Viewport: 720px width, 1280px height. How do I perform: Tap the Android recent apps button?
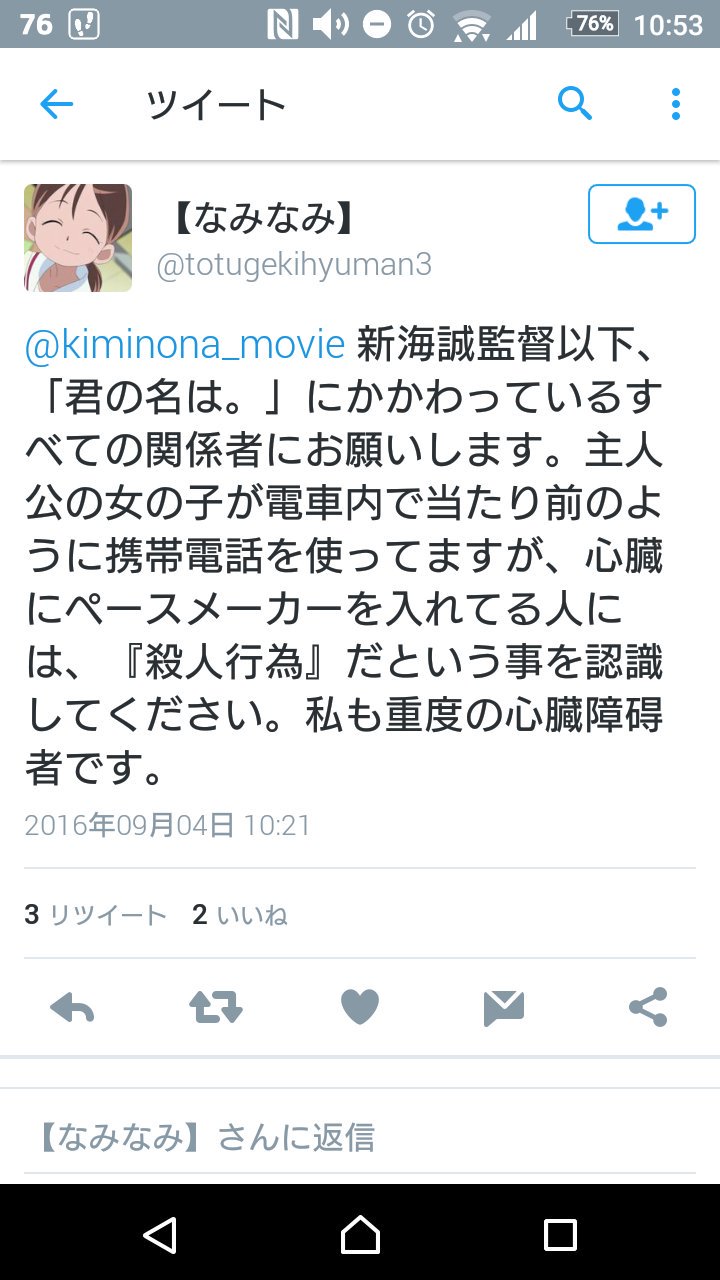tap(560, 1235)
